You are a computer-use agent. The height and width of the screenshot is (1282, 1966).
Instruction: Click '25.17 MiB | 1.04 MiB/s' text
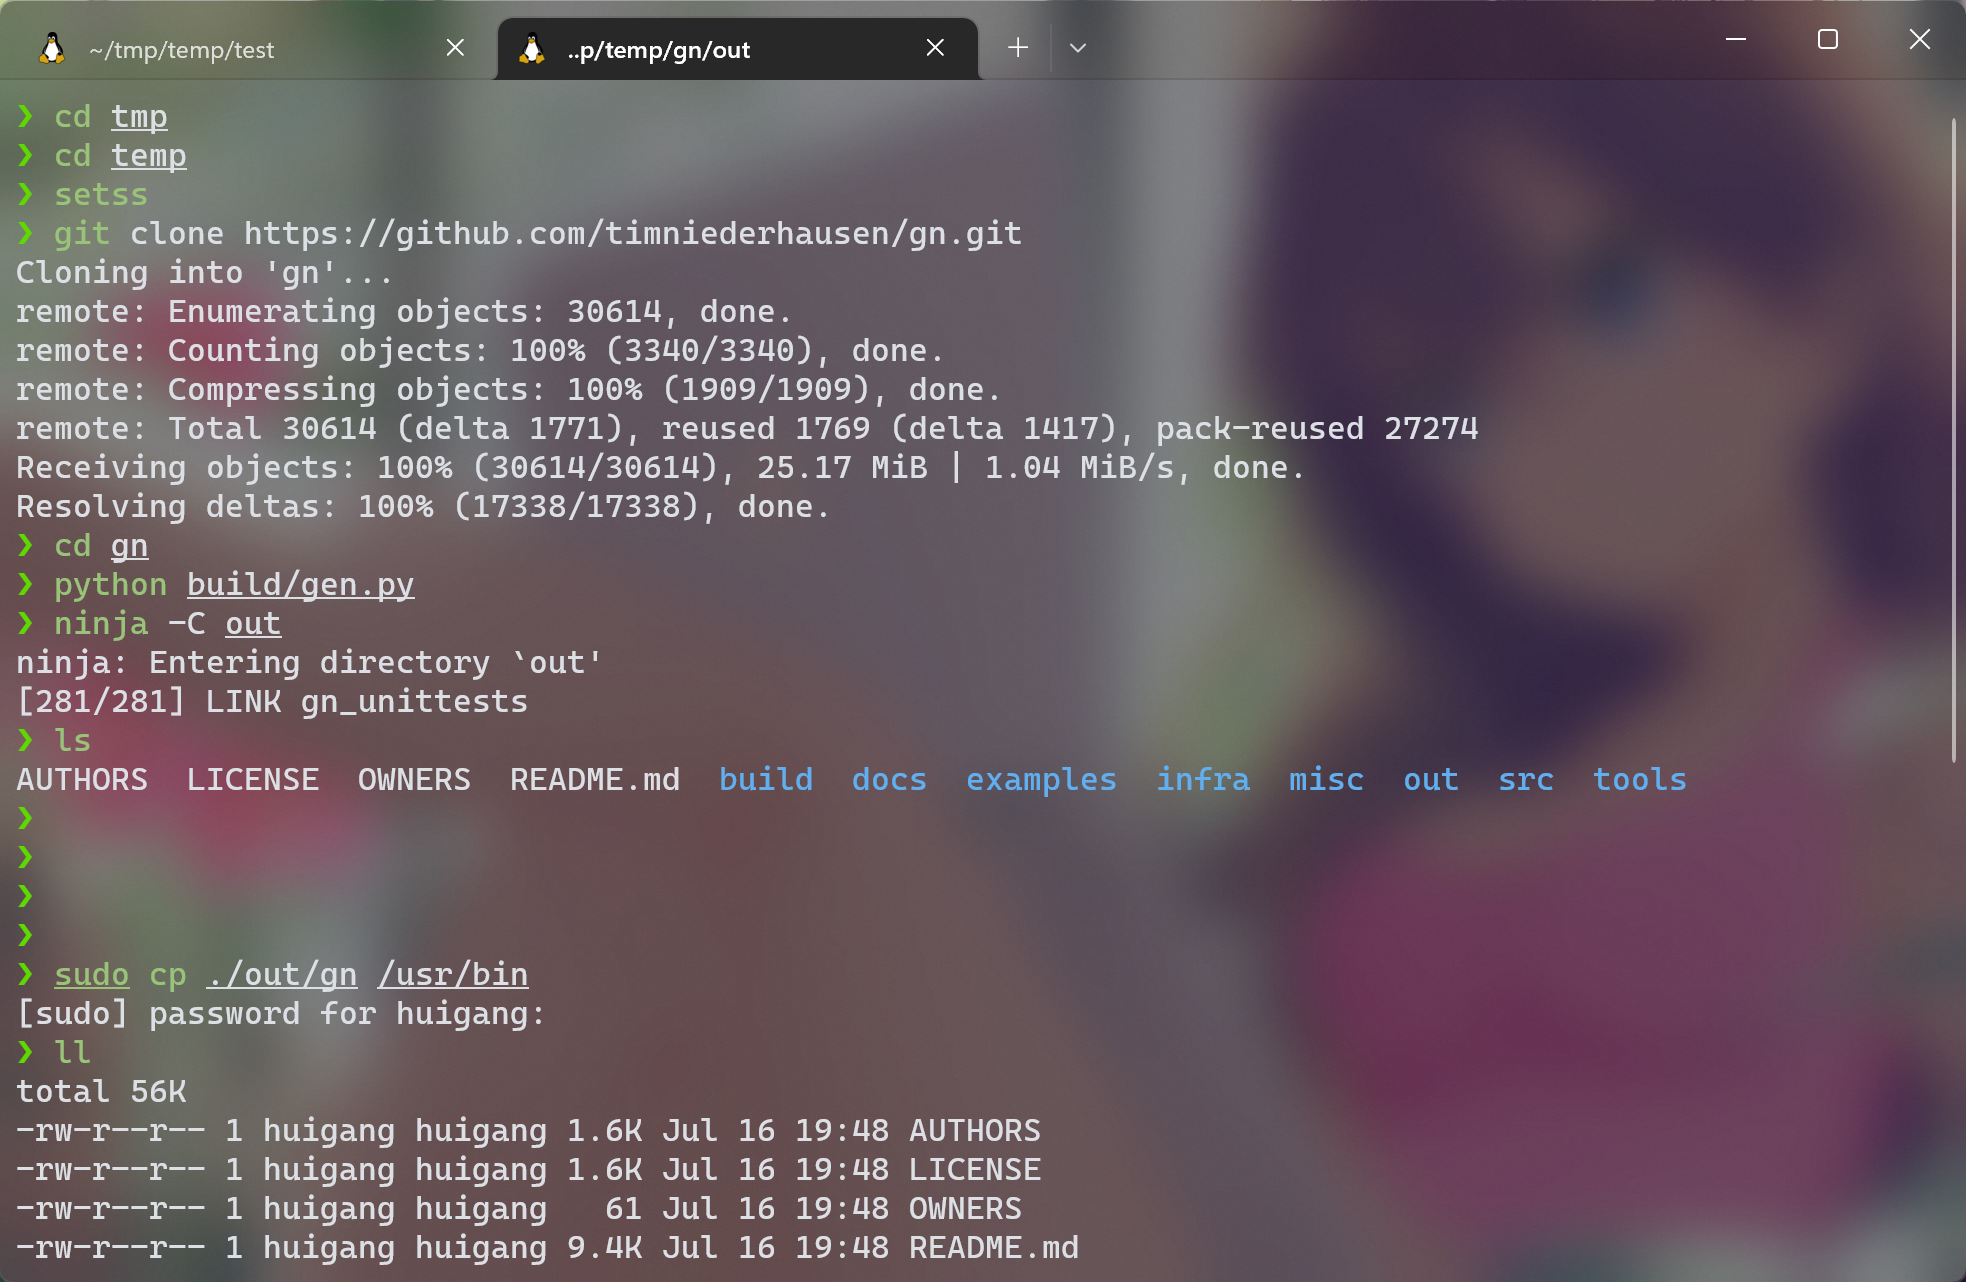pyautogui.click(x=966, y=468)
